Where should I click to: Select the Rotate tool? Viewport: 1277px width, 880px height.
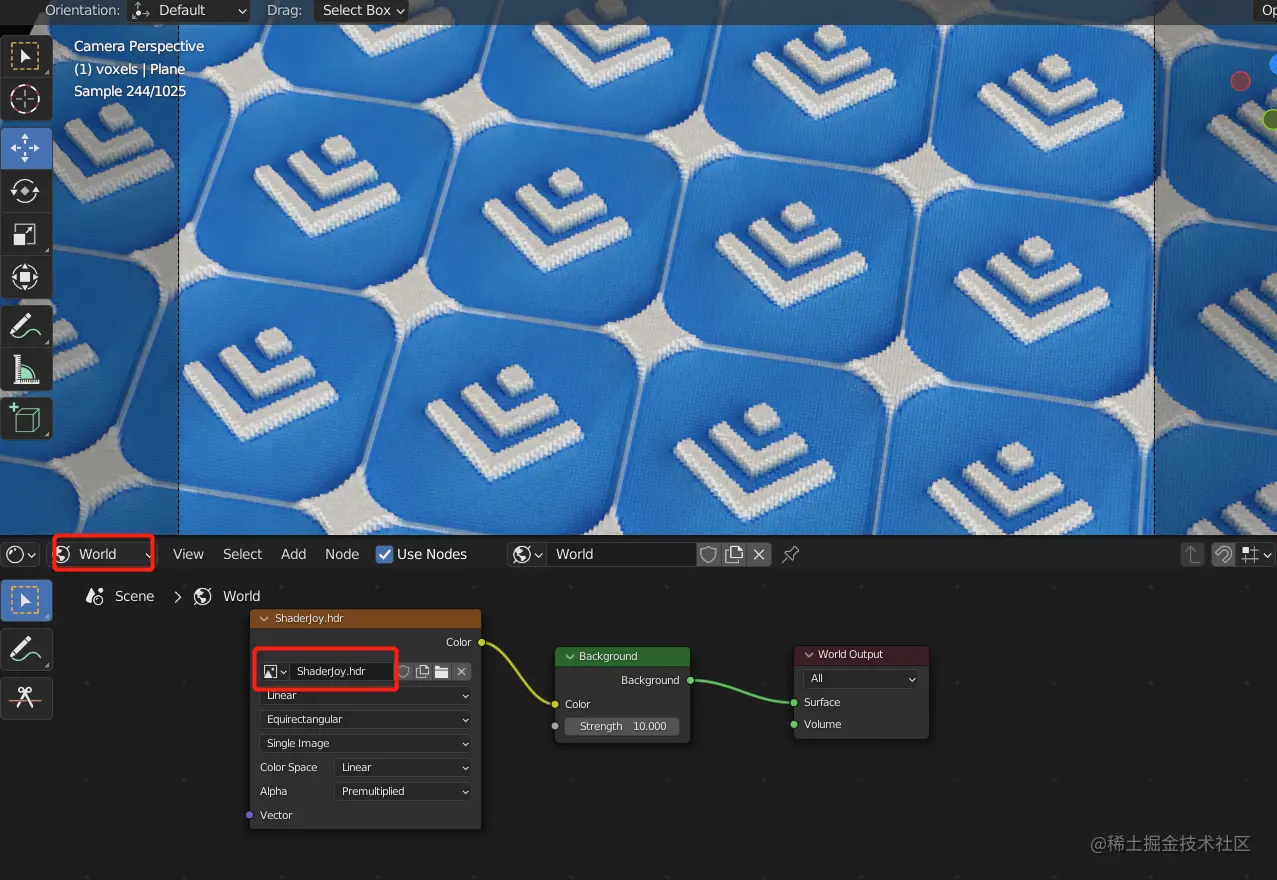click(x=25, y=191)
